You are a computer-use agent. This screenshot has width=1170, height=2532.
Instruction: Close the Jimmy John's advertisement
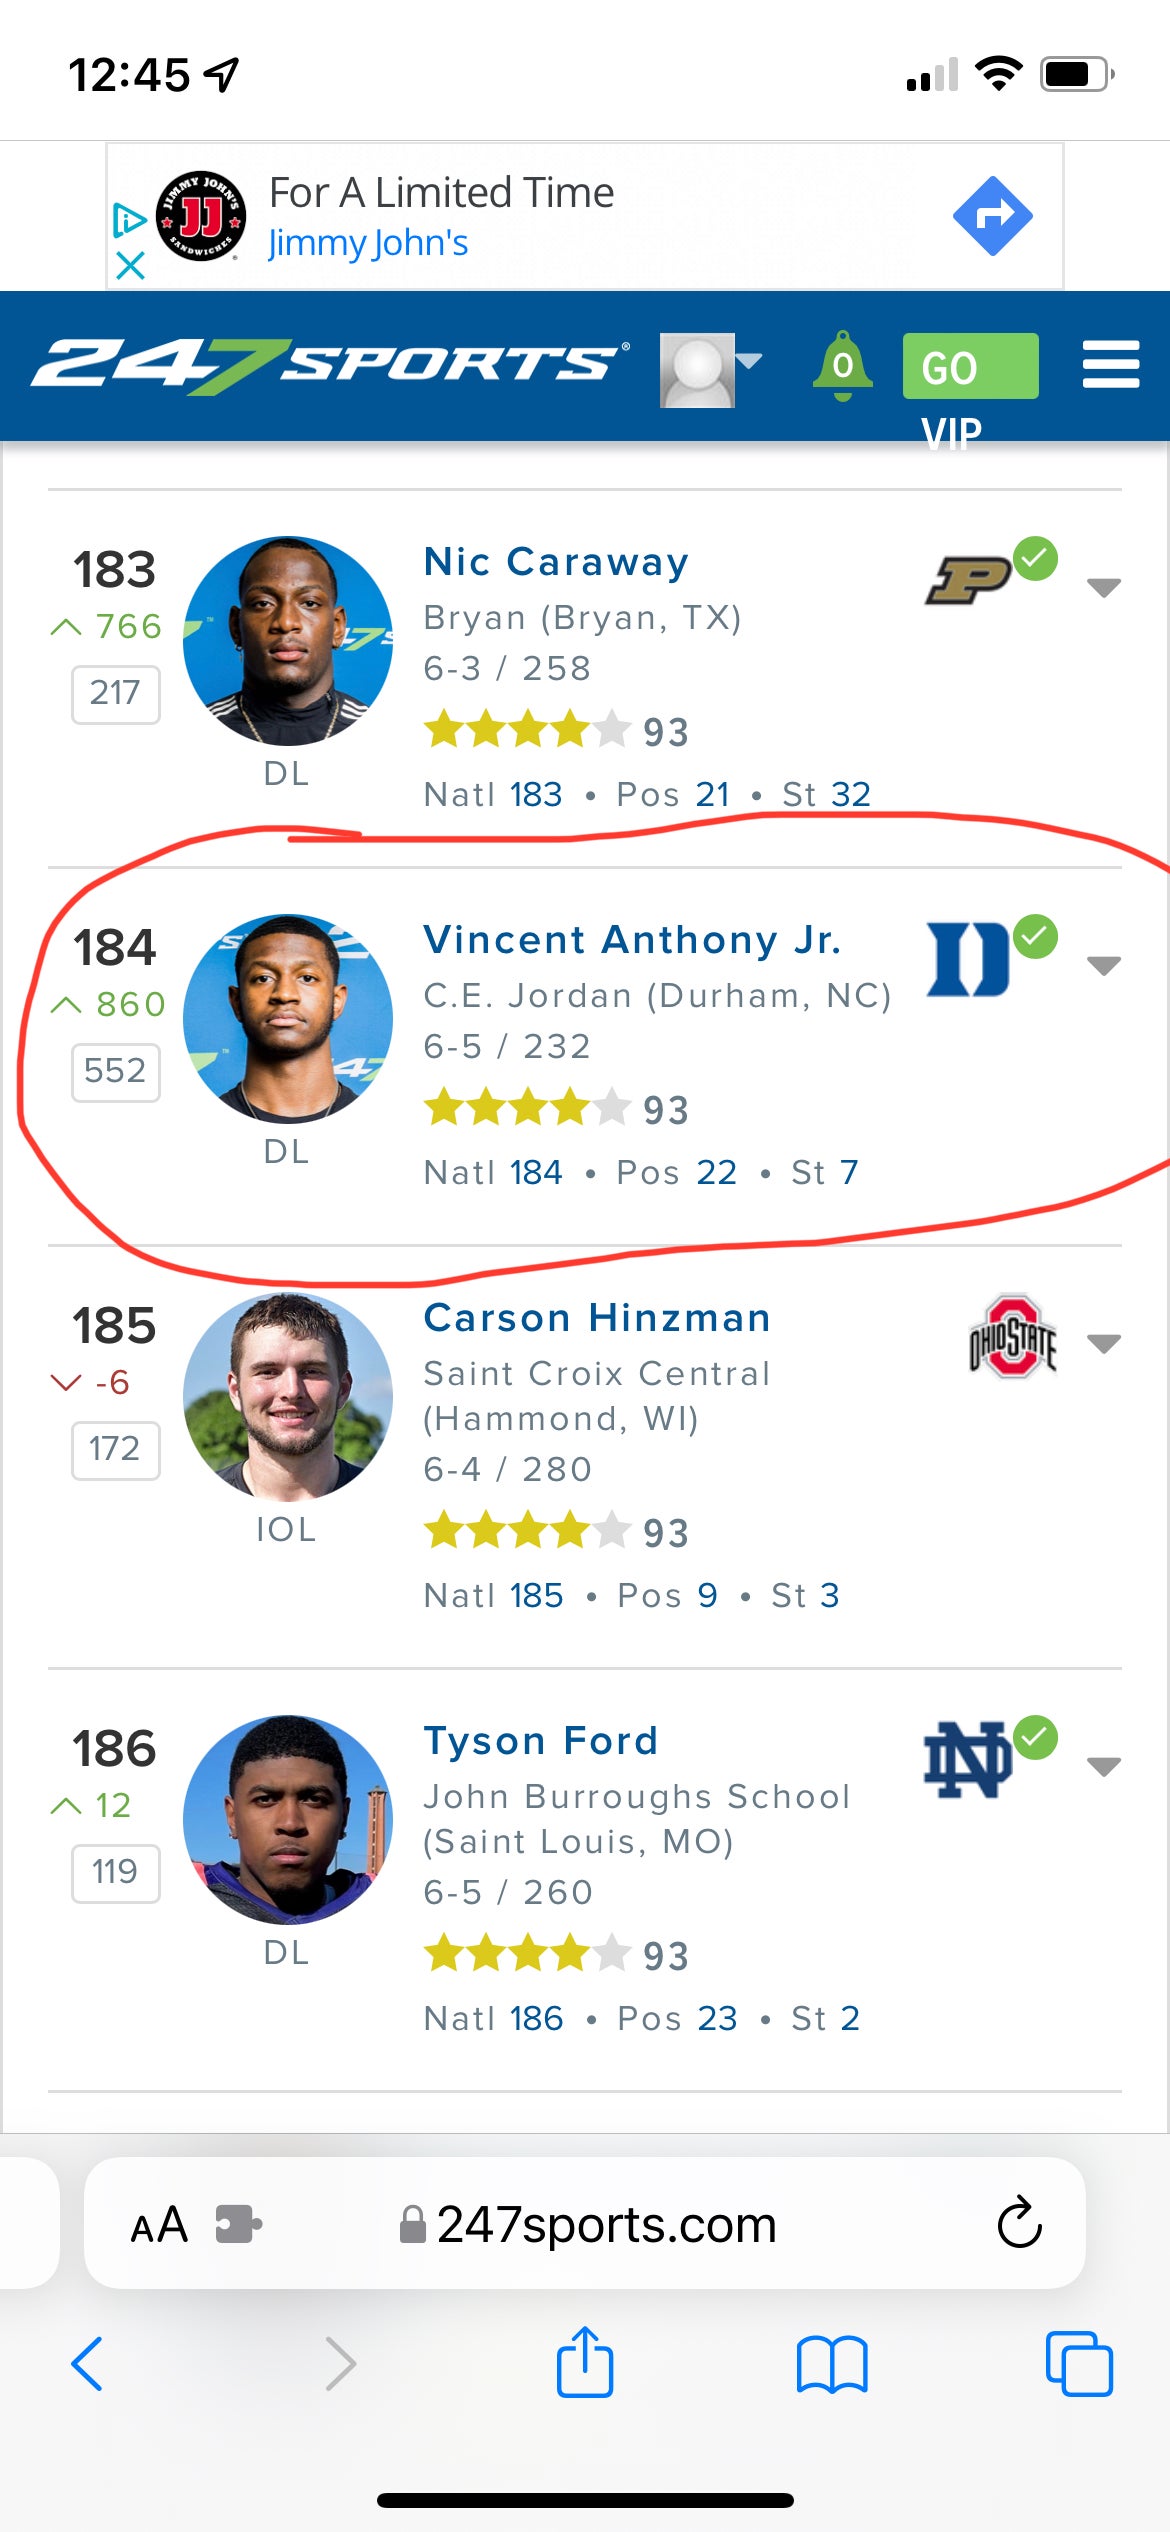click(x=130, y=266)
